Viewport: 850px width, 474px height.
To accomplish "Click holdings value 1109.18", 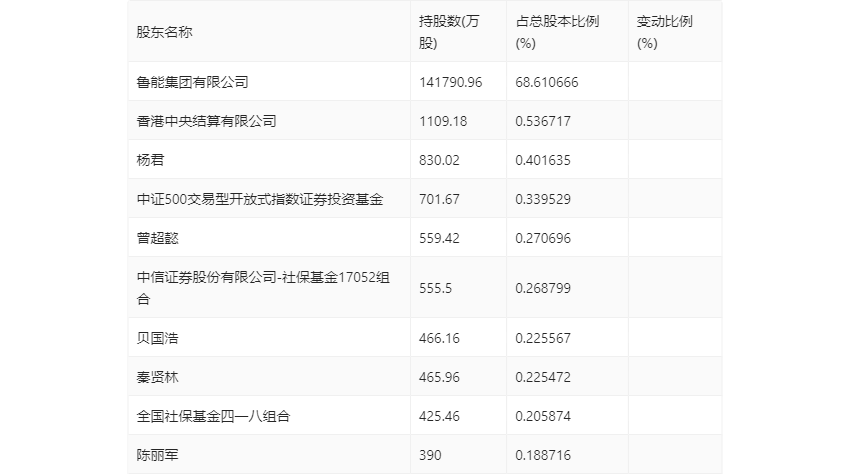I will point(443,121).
